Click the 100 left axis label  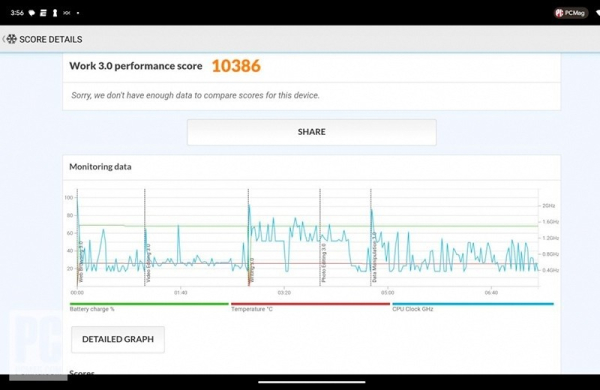(68, 198)
